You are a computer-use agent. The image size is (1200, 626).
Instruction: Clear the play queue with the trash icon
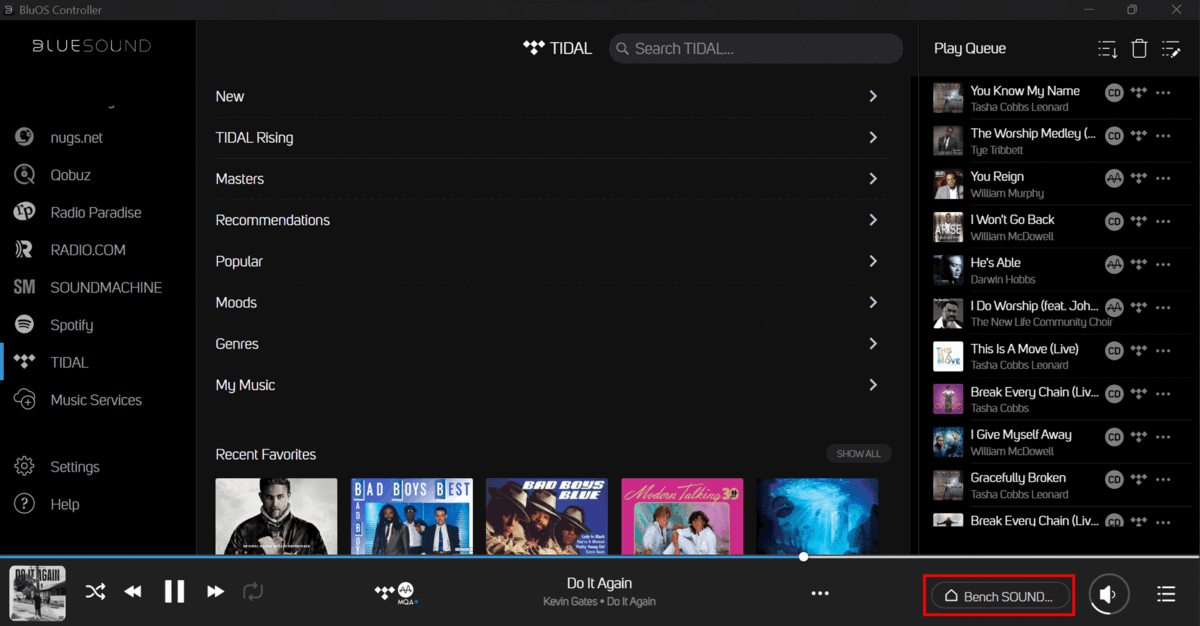click(x=1139, y=48)
